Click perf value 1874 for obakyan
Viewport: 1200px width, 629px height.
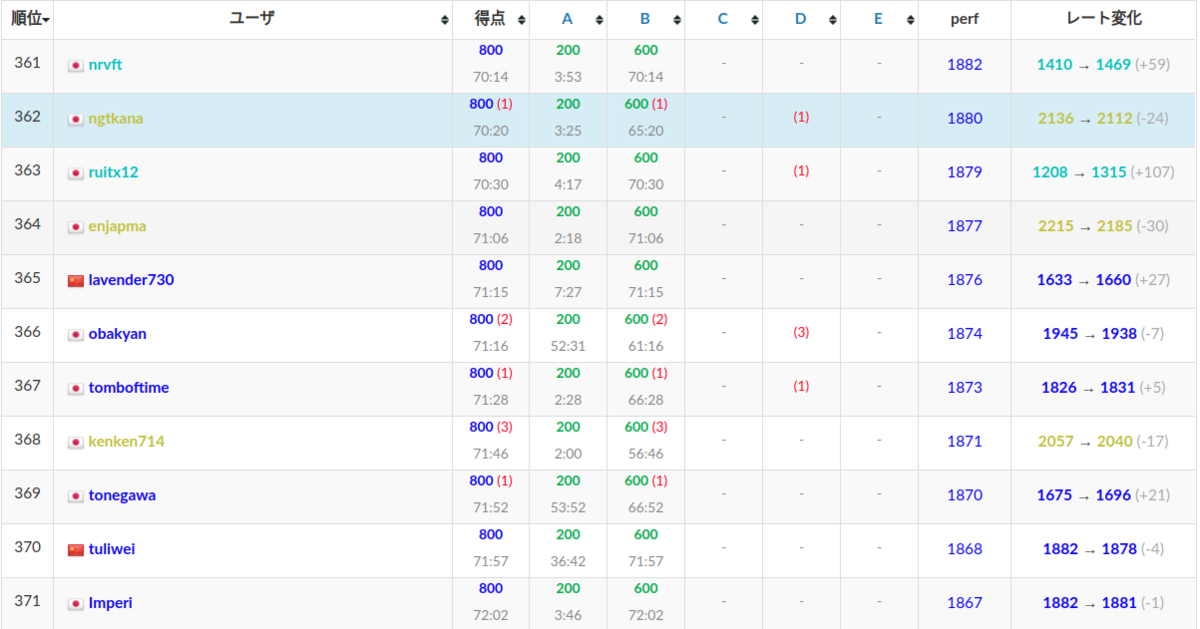964,334
